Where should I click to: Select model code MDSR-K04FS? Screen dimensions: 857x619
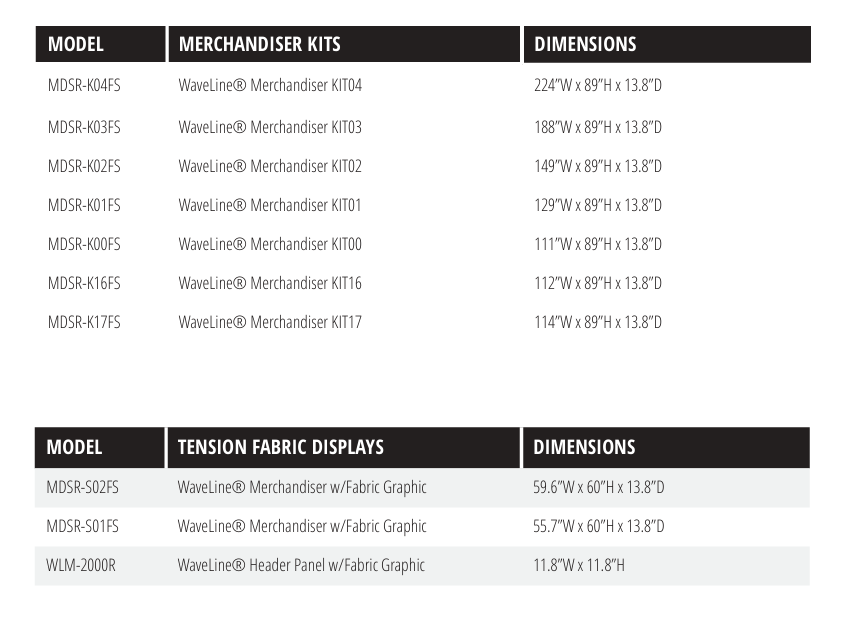pos(84,86)
